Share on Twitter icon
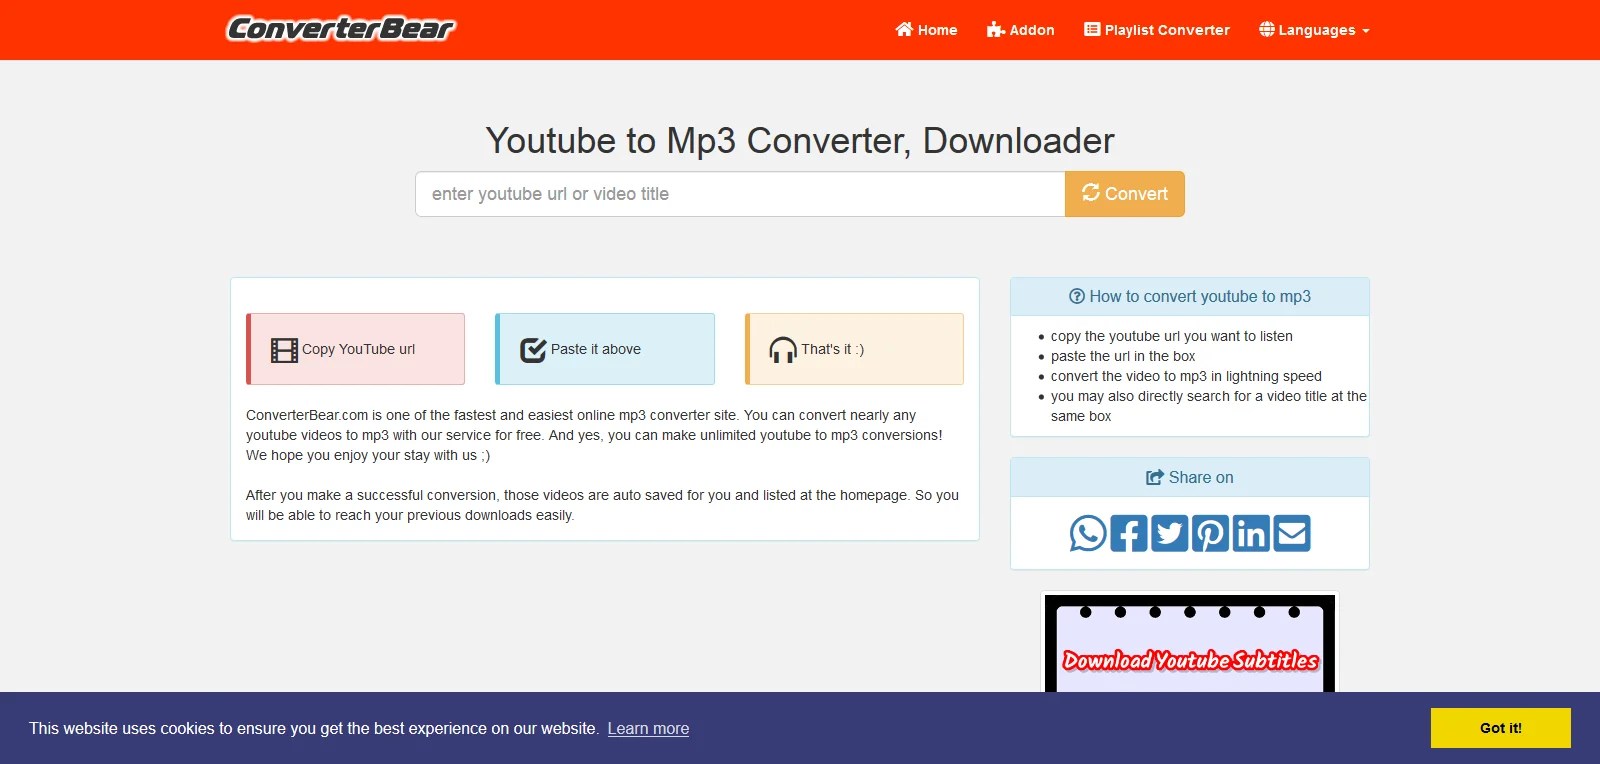This screenshot has height=764, width=1600. click(1170, 533)
